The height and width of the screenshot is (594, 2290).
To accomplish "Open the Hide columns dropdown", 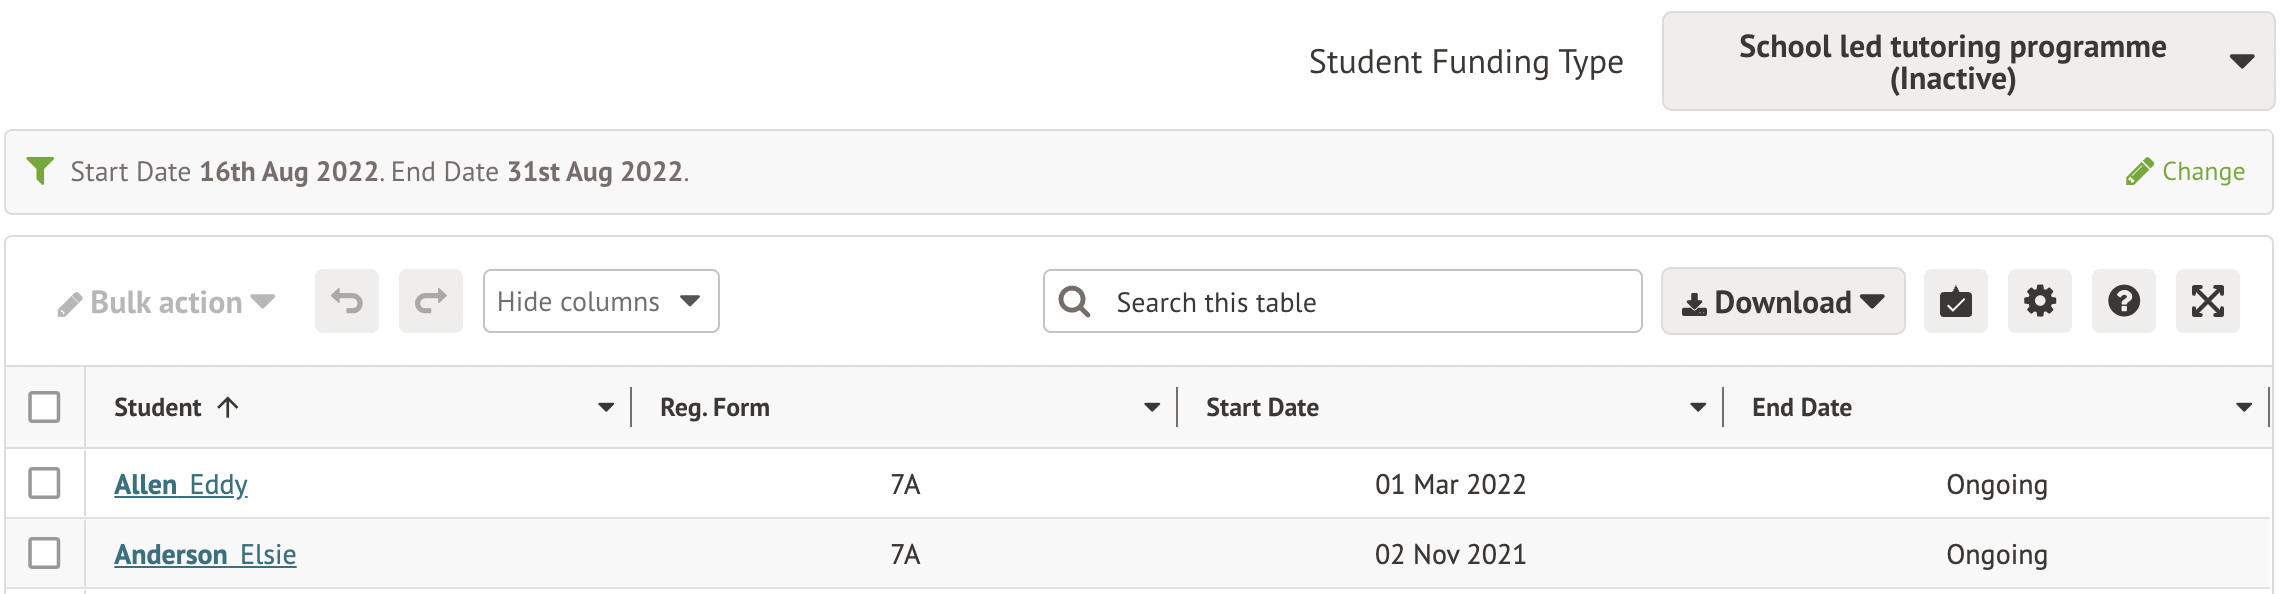I will pyautogui.click(x=600, y=301).
